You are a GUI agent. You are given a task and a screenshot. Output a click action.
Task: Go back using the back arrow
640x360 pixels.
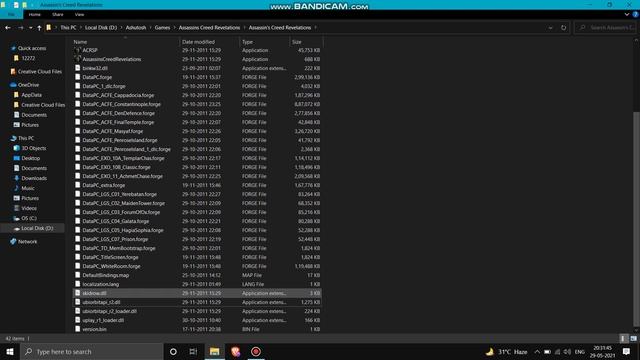[8, 28]
